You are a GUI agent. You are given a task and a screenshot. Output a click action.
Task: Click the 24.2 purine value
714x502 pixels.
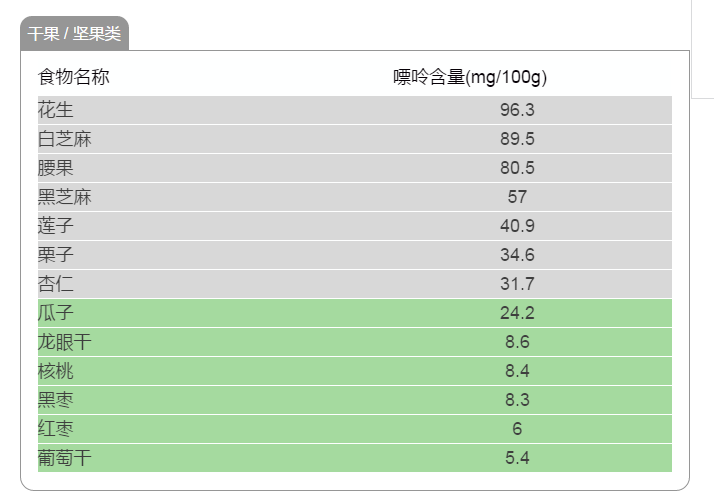(x=517, y=313)
